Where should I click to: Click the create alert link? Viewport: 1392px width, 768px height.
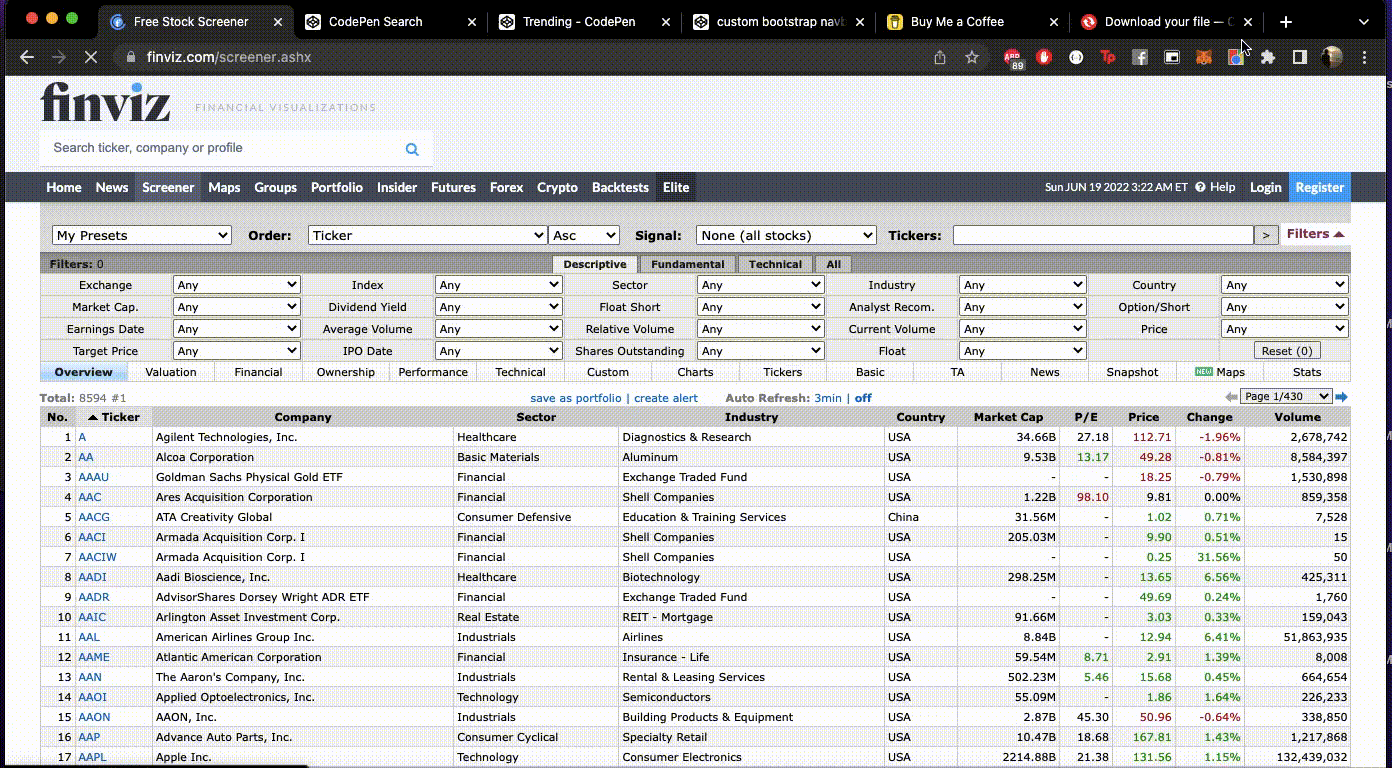666,398
